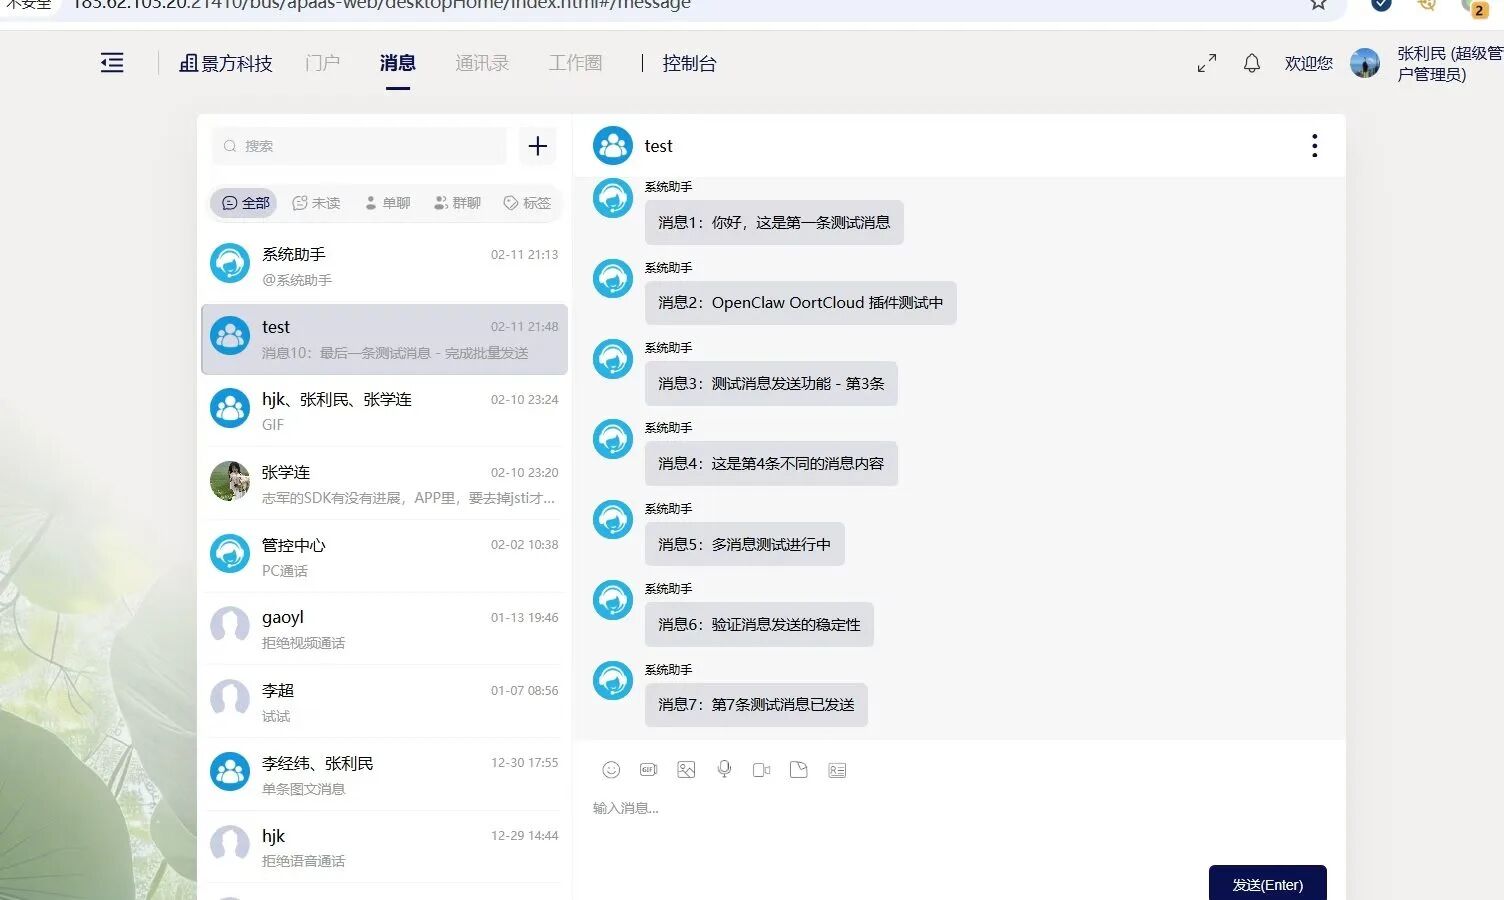Viewport: 1504px width, 900px height.
Task: Click sender avatar beside 消息1 bubble
Action: (613, 198)
